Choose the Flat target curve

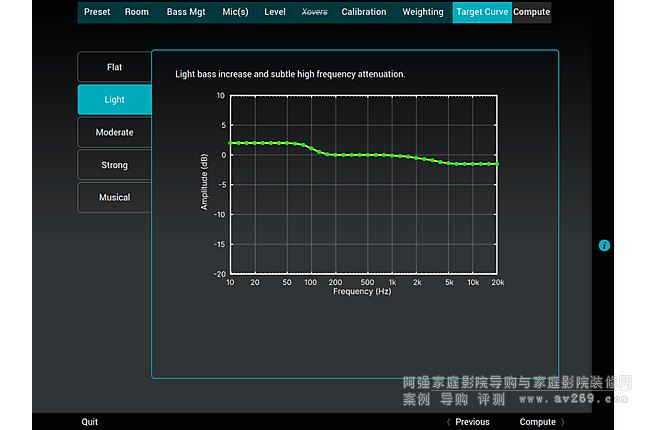coord(115,67)
